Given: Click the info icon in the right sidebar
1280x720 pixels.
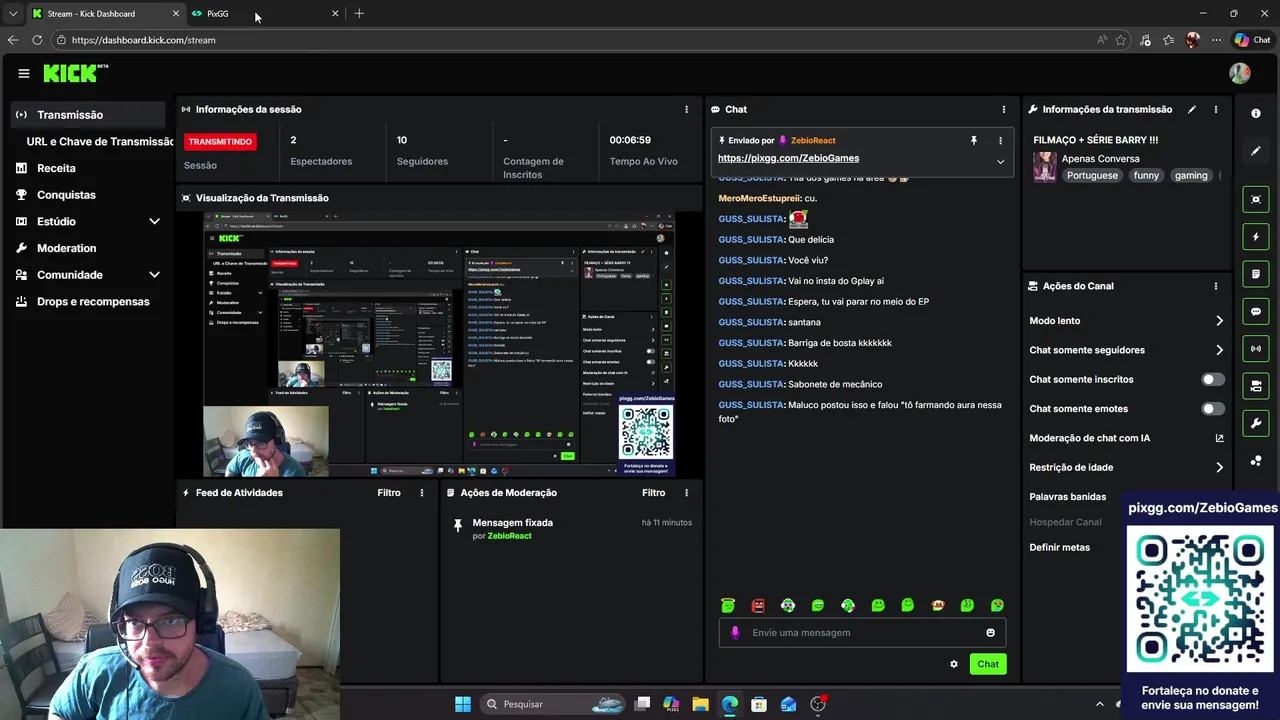Looking at the screenshot, I should (x=1256, y=113).
